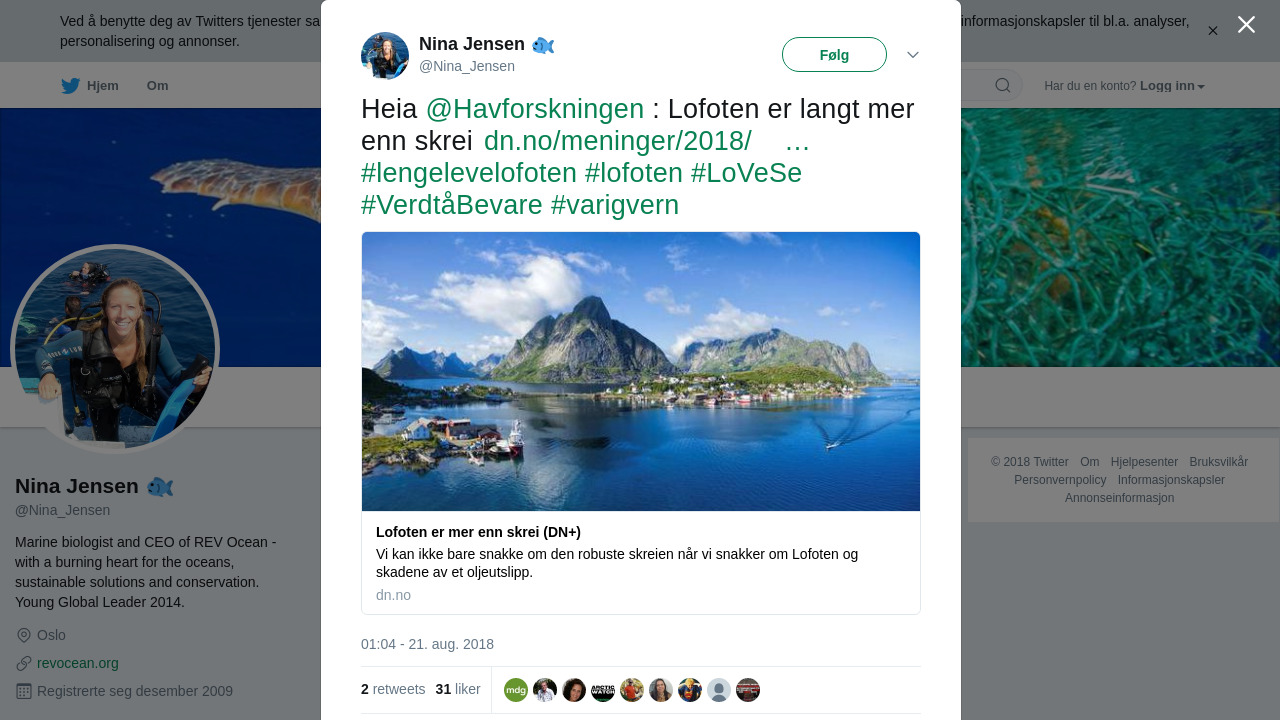The width and height of the screenshot is (1280, 720).
Task: Open the Logg inn dropdown
Action: click(1172, 86)
